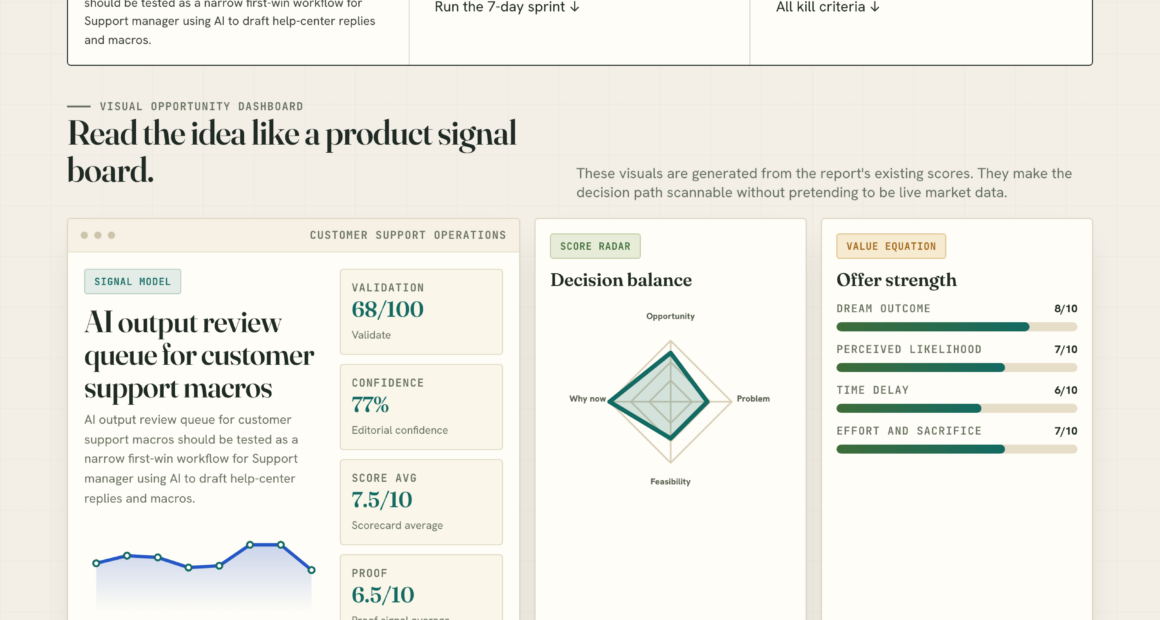This screenshot has width=1160, height=620.
Task: Open the Validation 68/100 card
Action: point(421,311)
